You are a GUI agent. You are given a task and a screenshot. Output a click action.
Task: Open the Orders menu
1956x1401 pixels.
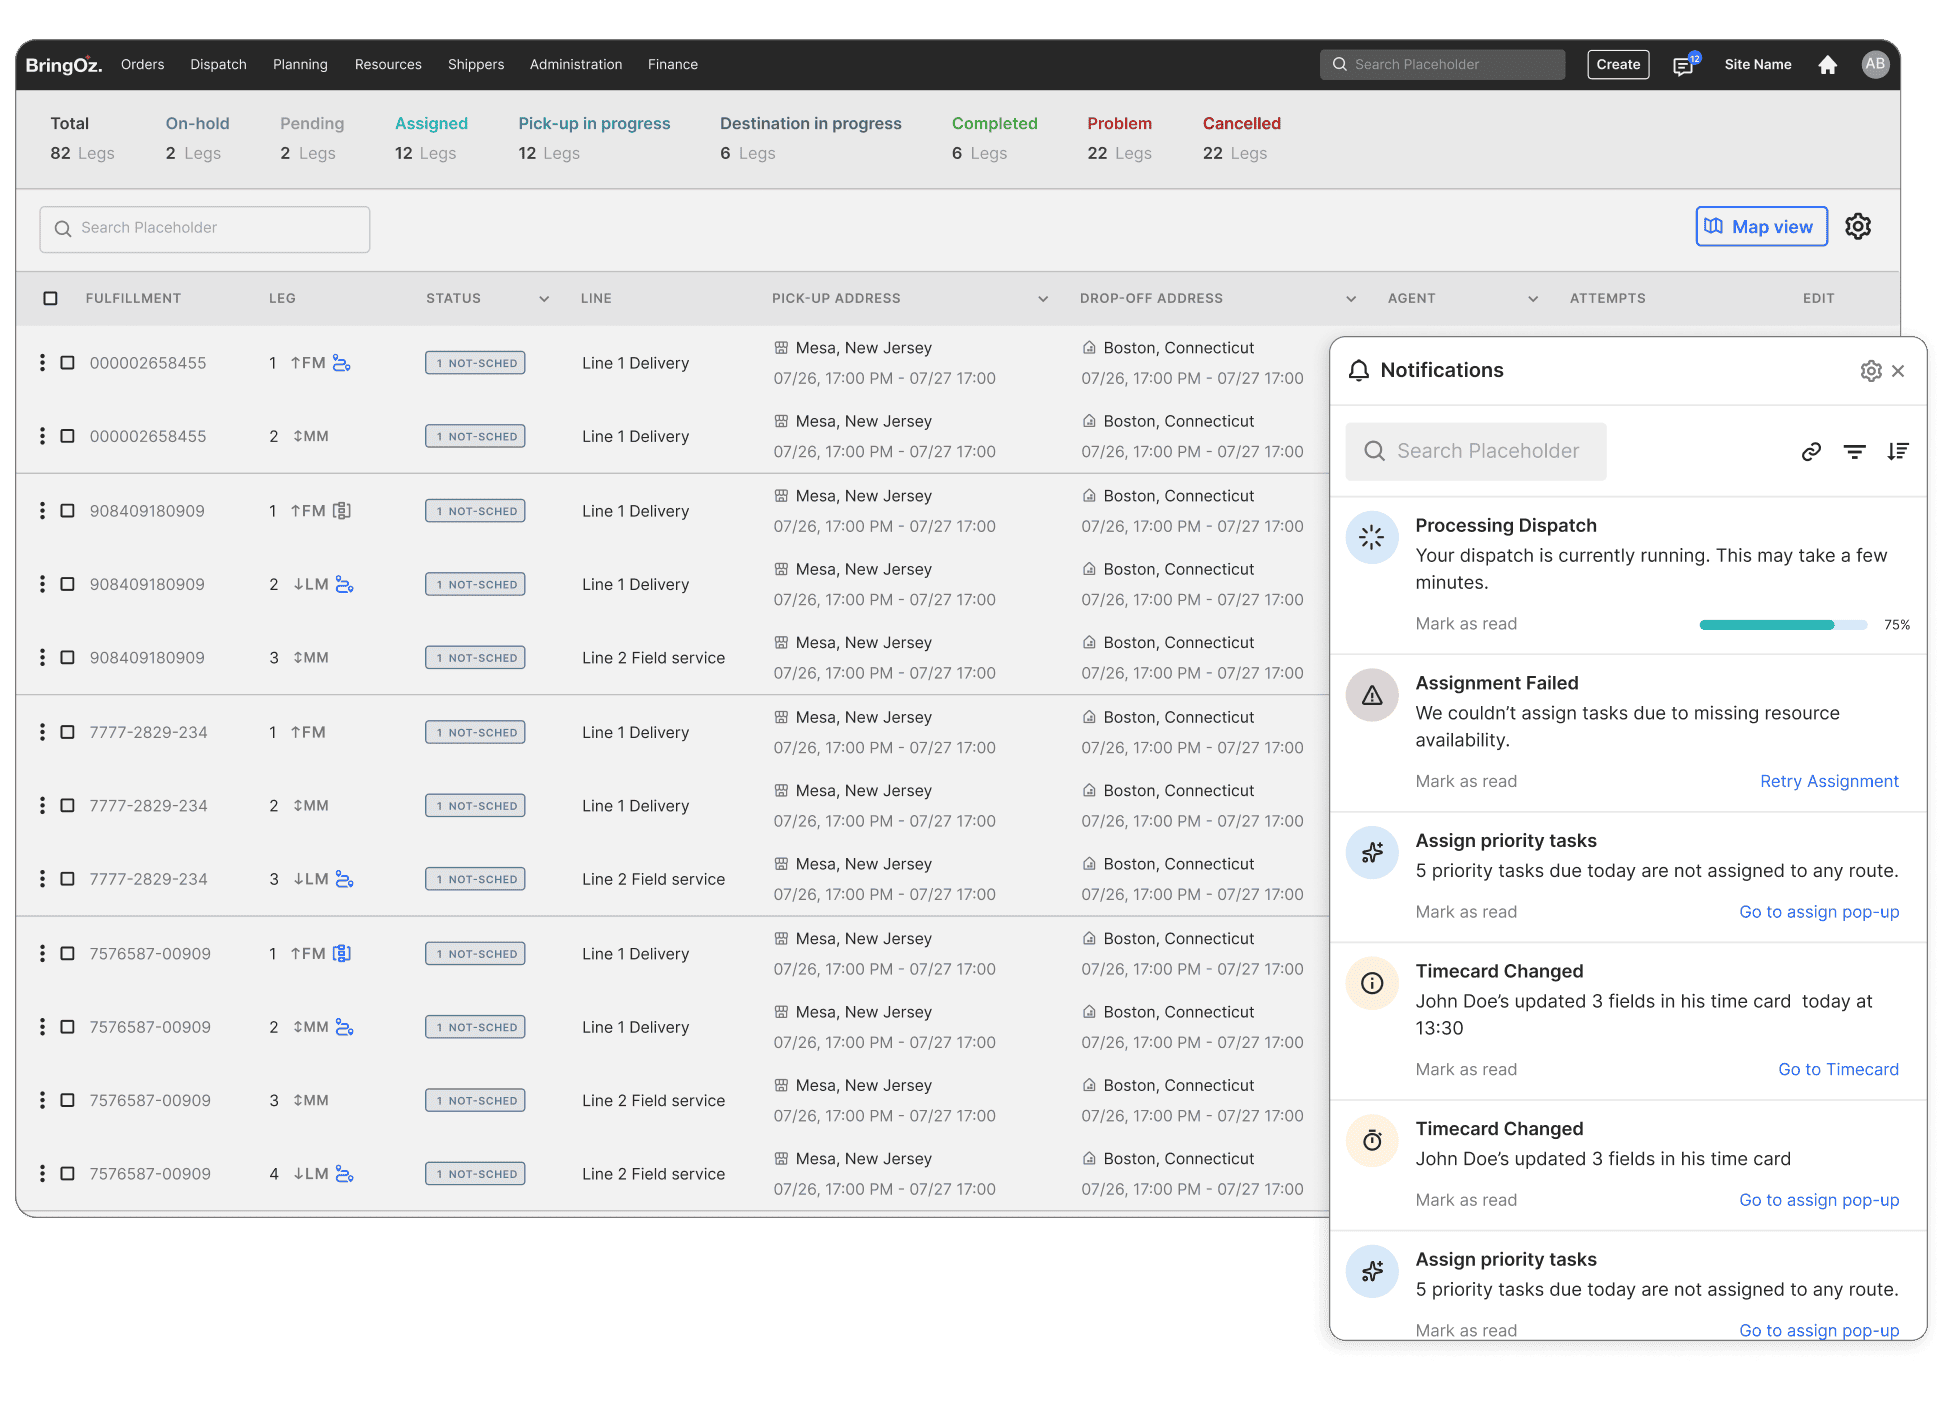tap(142, 64)
